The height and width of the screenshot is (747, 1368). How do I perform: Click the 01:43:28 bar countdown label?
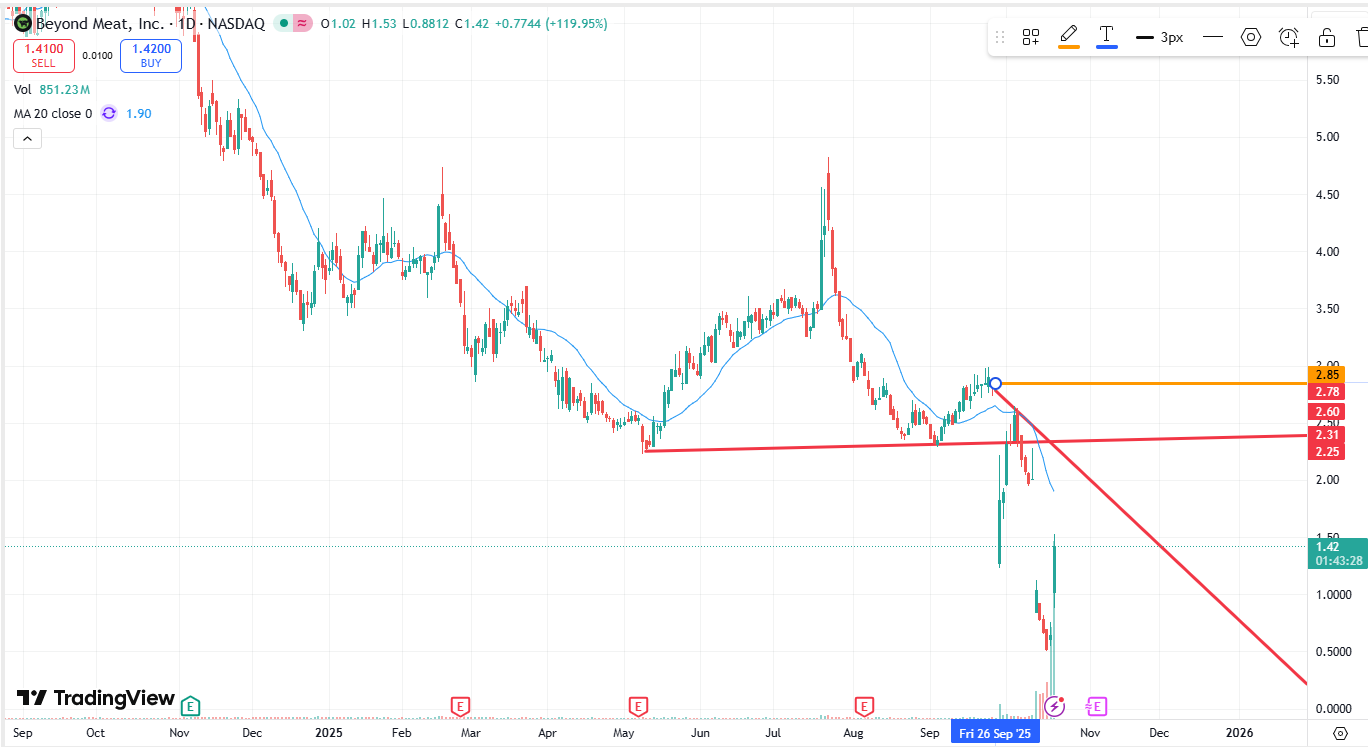click(x=1338, y=561)
